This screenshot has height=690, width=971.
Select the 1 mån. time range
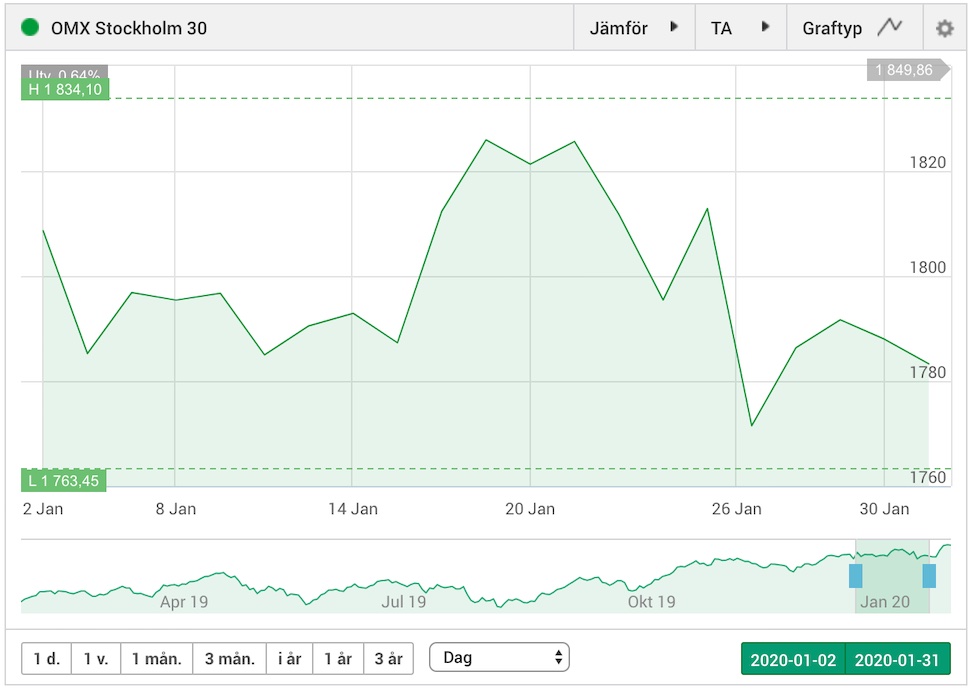tap(157, 658)
